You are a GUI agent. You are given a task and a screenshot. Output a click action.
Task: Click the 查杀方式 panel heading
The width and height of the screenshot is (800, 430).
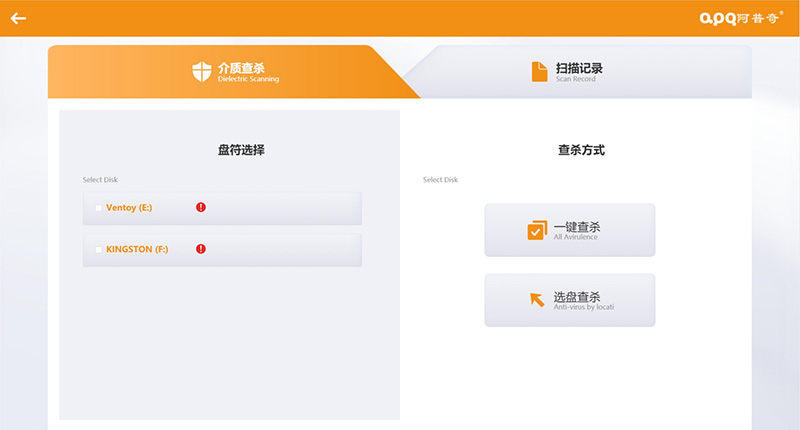click(581, 150)
